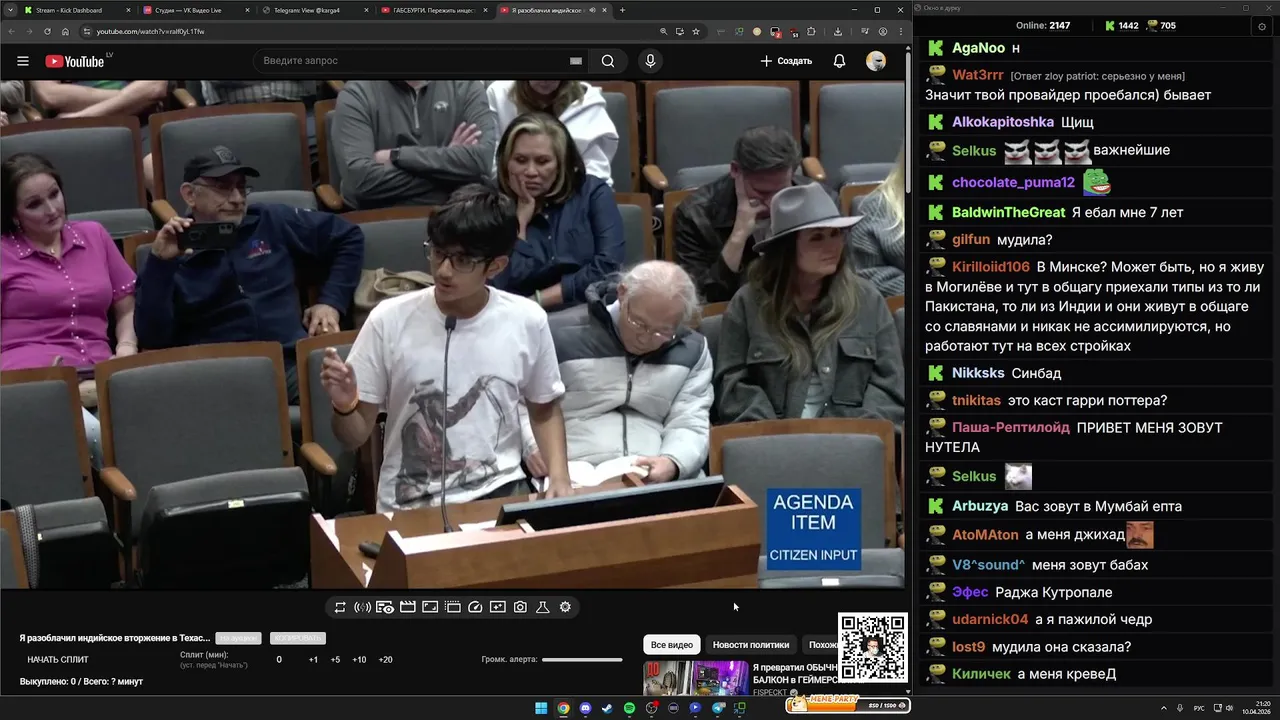The height and width of the screenshot is (720, 1280).
Task: Select the Все видео filter chip
Action: pyautogui.click(x=672, y=645)
